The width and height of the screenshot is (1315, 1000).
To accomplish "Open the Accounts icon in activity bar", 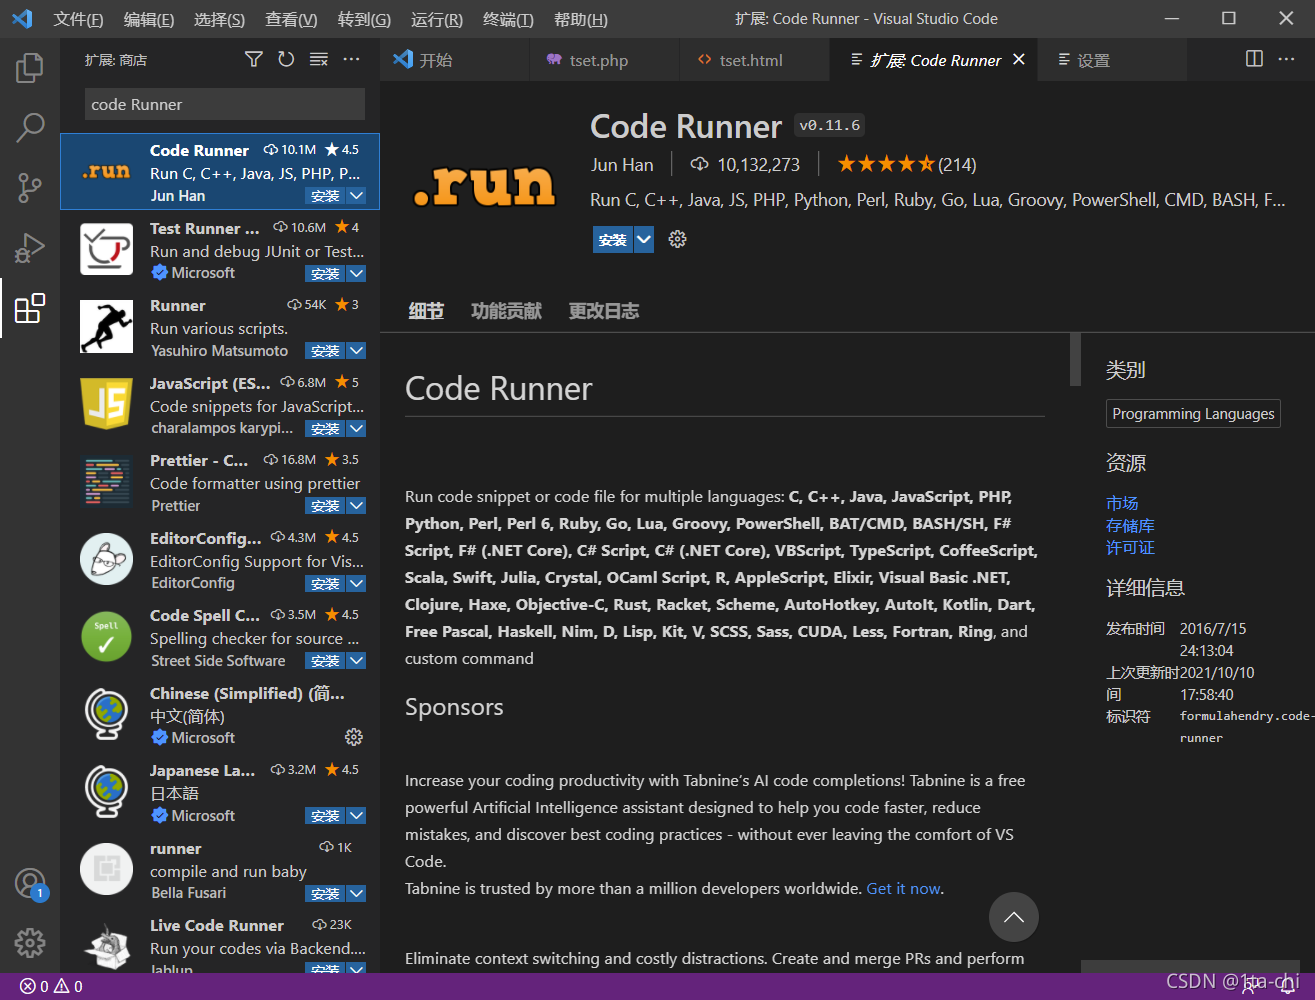I will point(30,883).
